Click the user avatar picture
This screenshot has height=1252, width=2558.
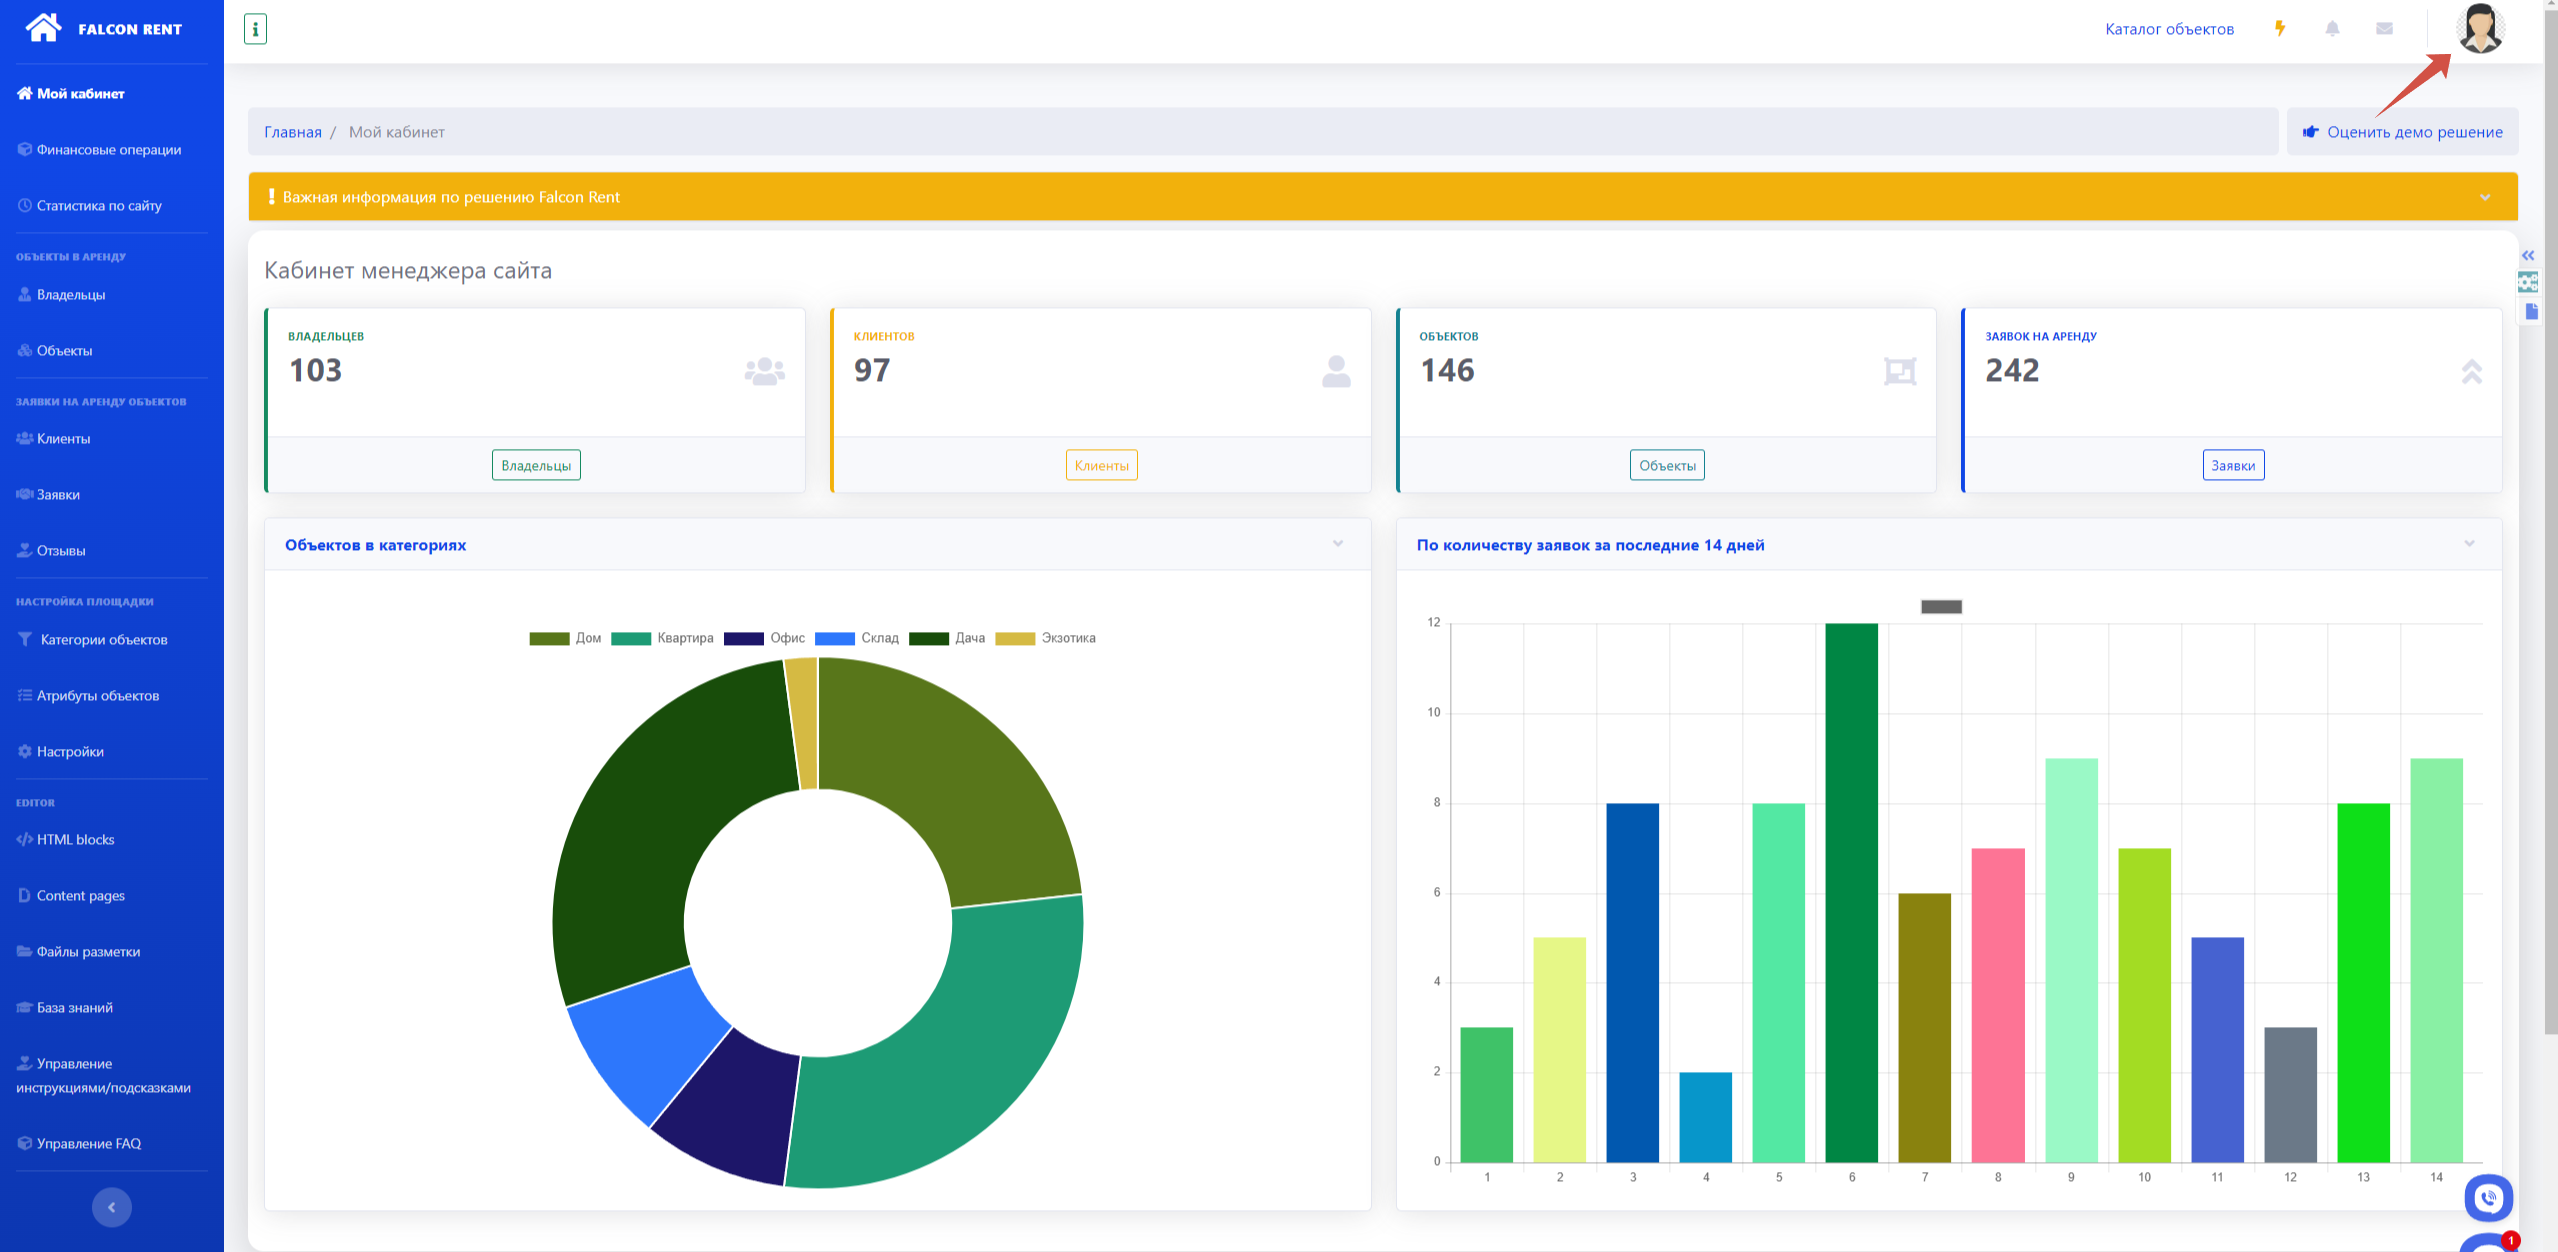[x=2480, y=29]
